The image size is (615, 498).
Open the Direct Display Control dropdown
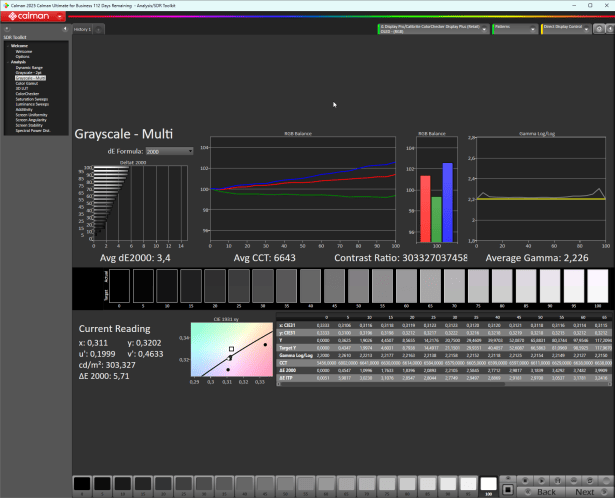point(586,29)
